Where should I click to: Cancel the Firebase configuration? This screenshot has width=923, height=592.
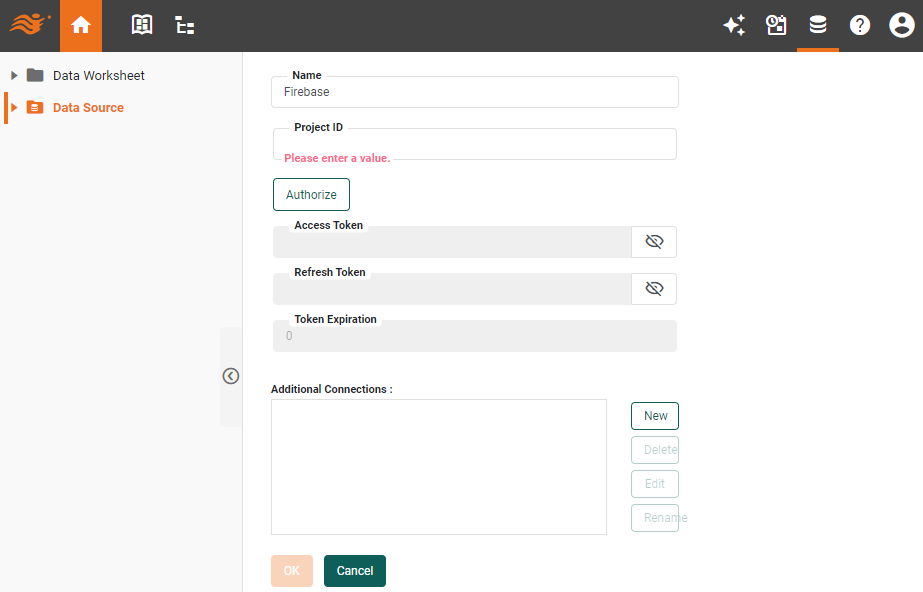(354, 570)
